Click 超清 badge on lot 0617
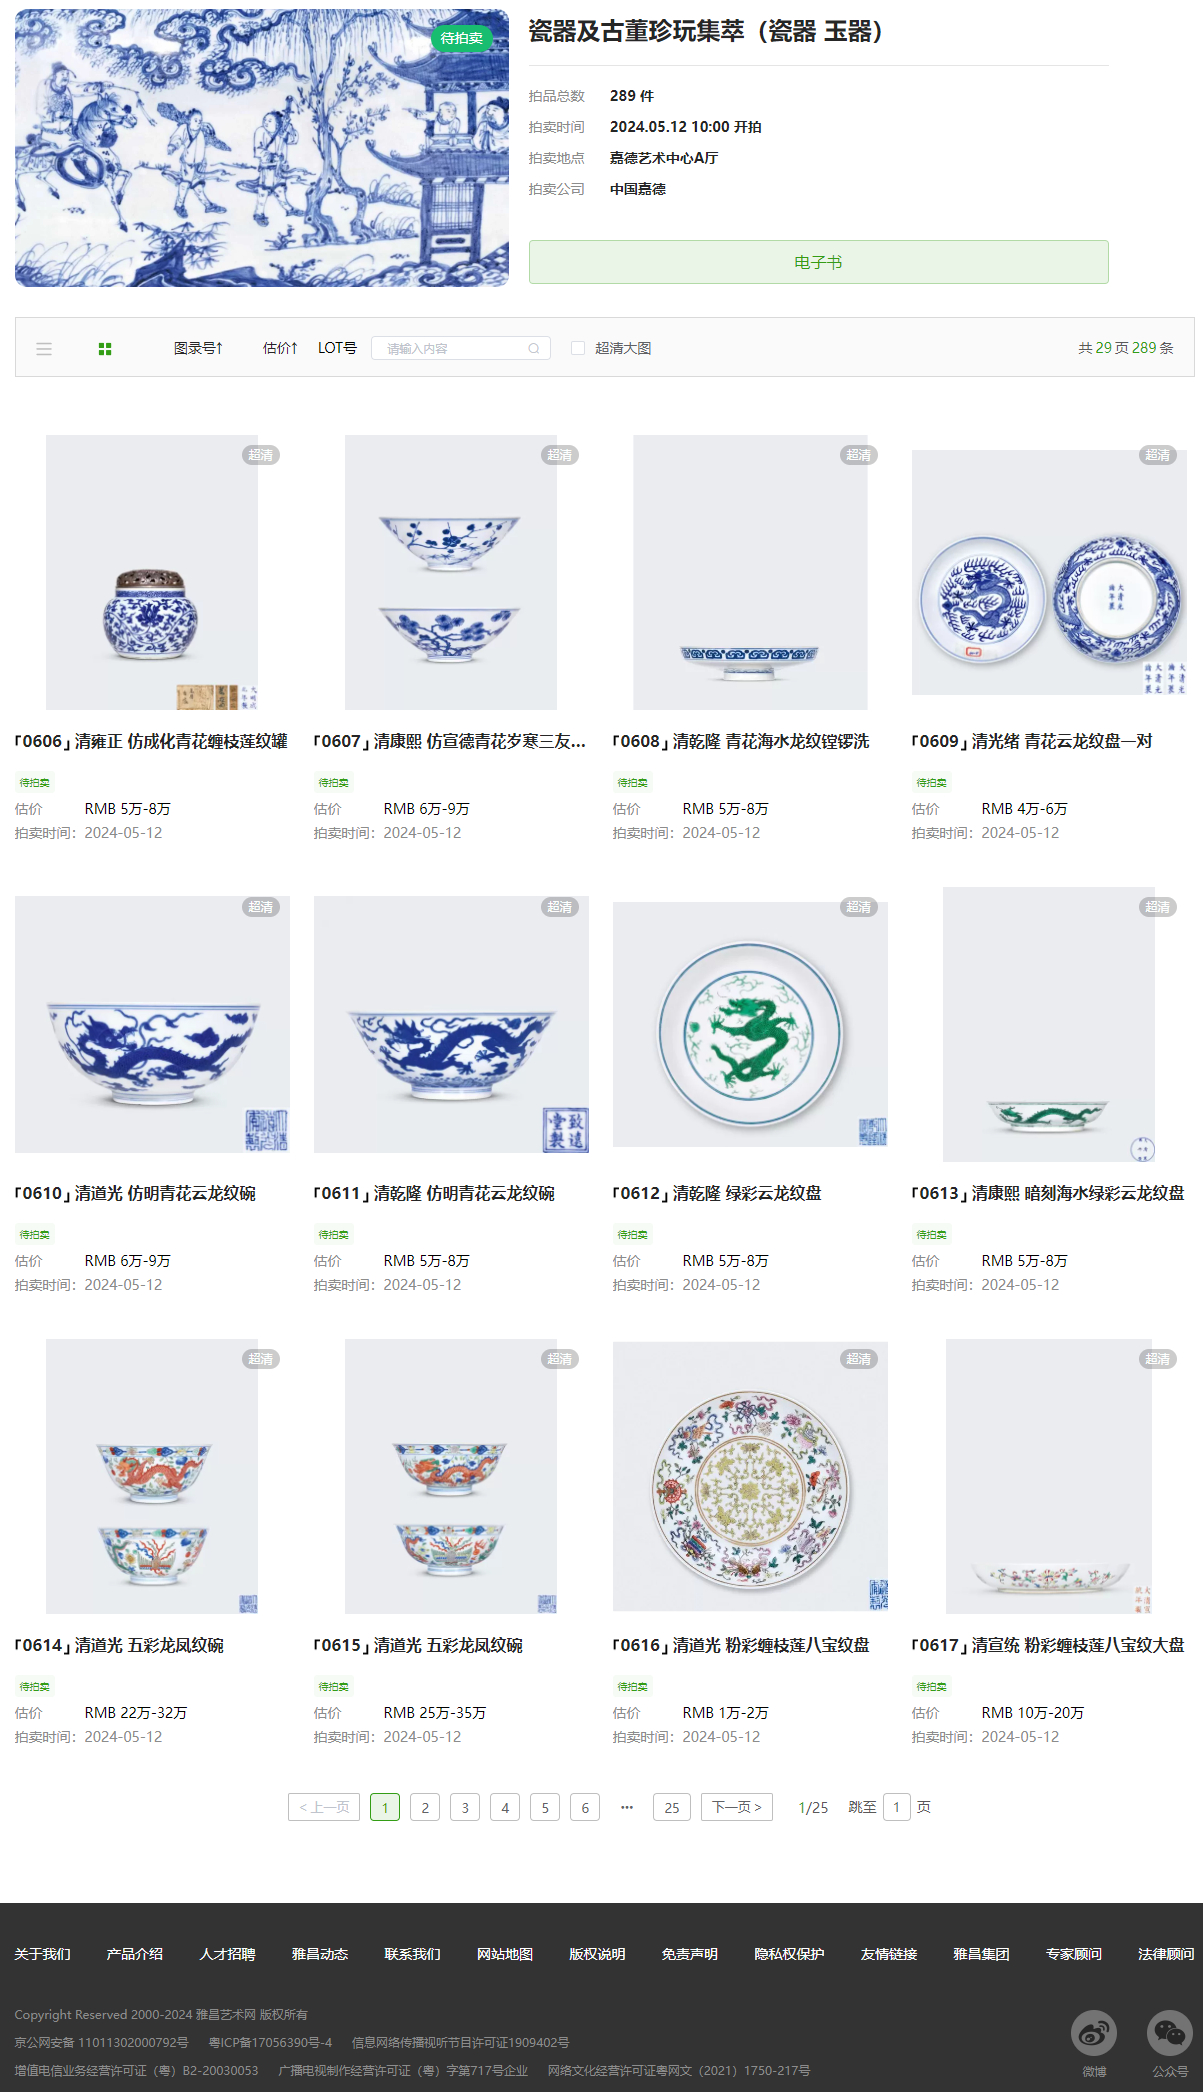The width and height of the screenshot is (1203, 2092). pos(1158,1359)
